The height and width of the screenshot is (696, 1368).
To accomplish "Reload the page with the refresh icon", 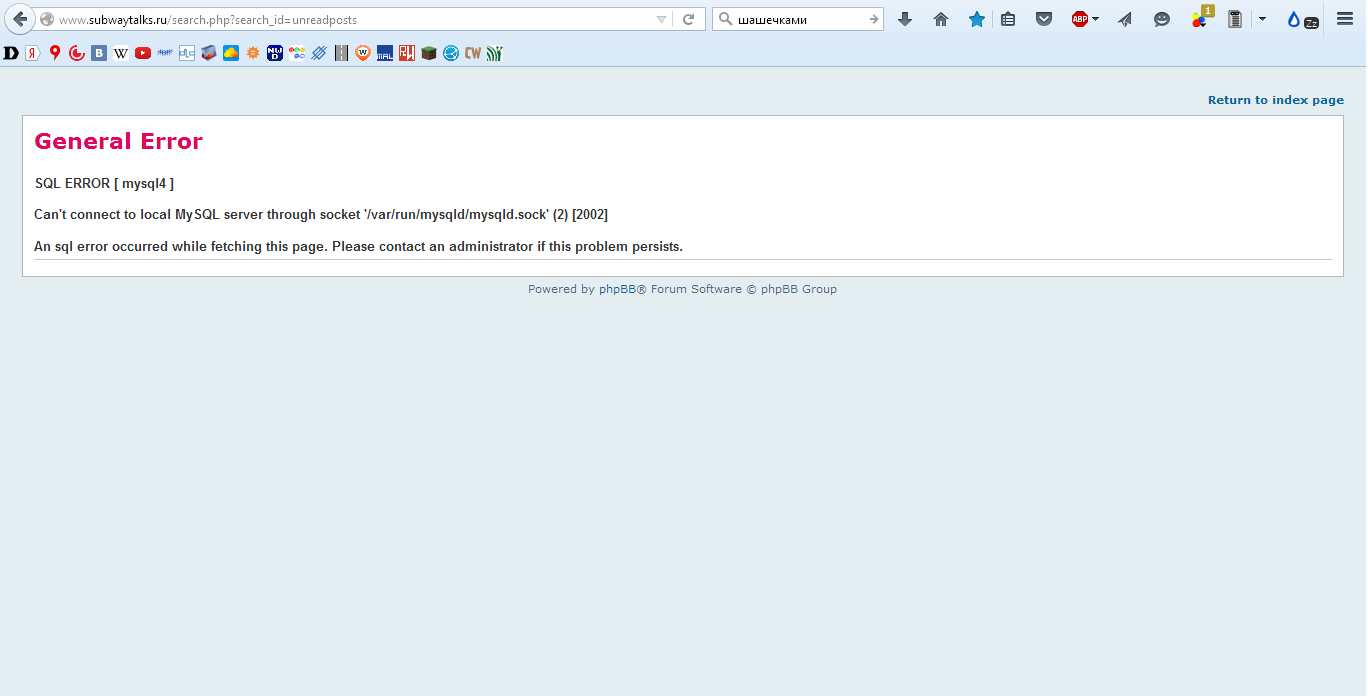I will coord(688,19).
